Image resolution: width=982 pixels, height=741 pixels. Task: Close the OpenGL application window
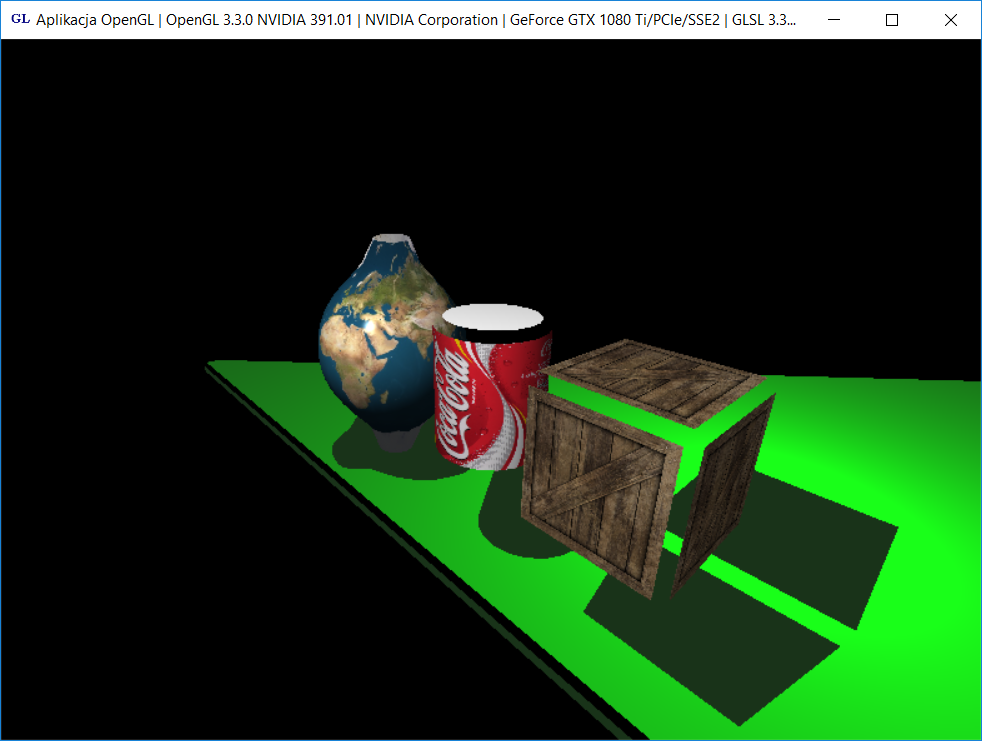pyautogui.click(x=951, y=20)
